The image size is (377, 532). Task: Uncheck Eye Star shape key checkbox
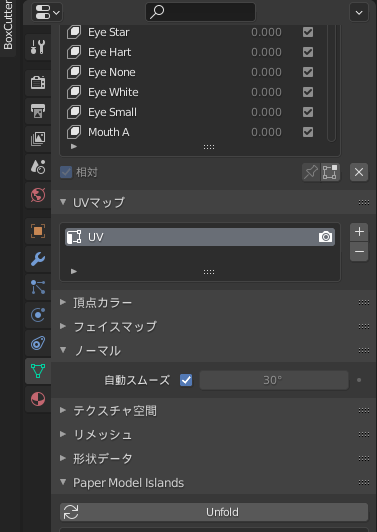[x=308, y=32]
